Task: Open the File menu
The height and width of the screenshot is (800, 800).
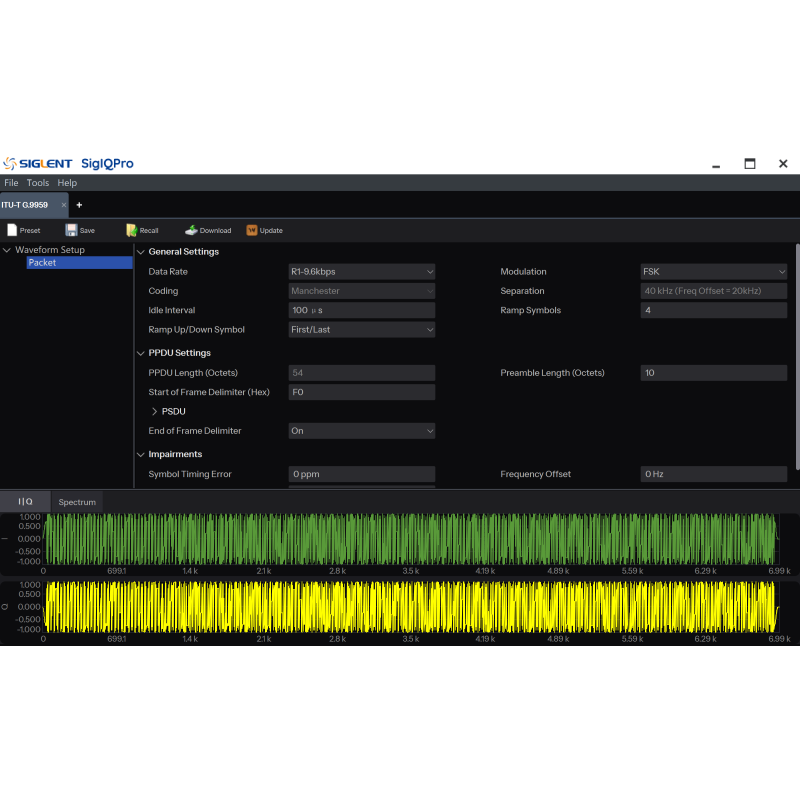Action: [11, 183]
